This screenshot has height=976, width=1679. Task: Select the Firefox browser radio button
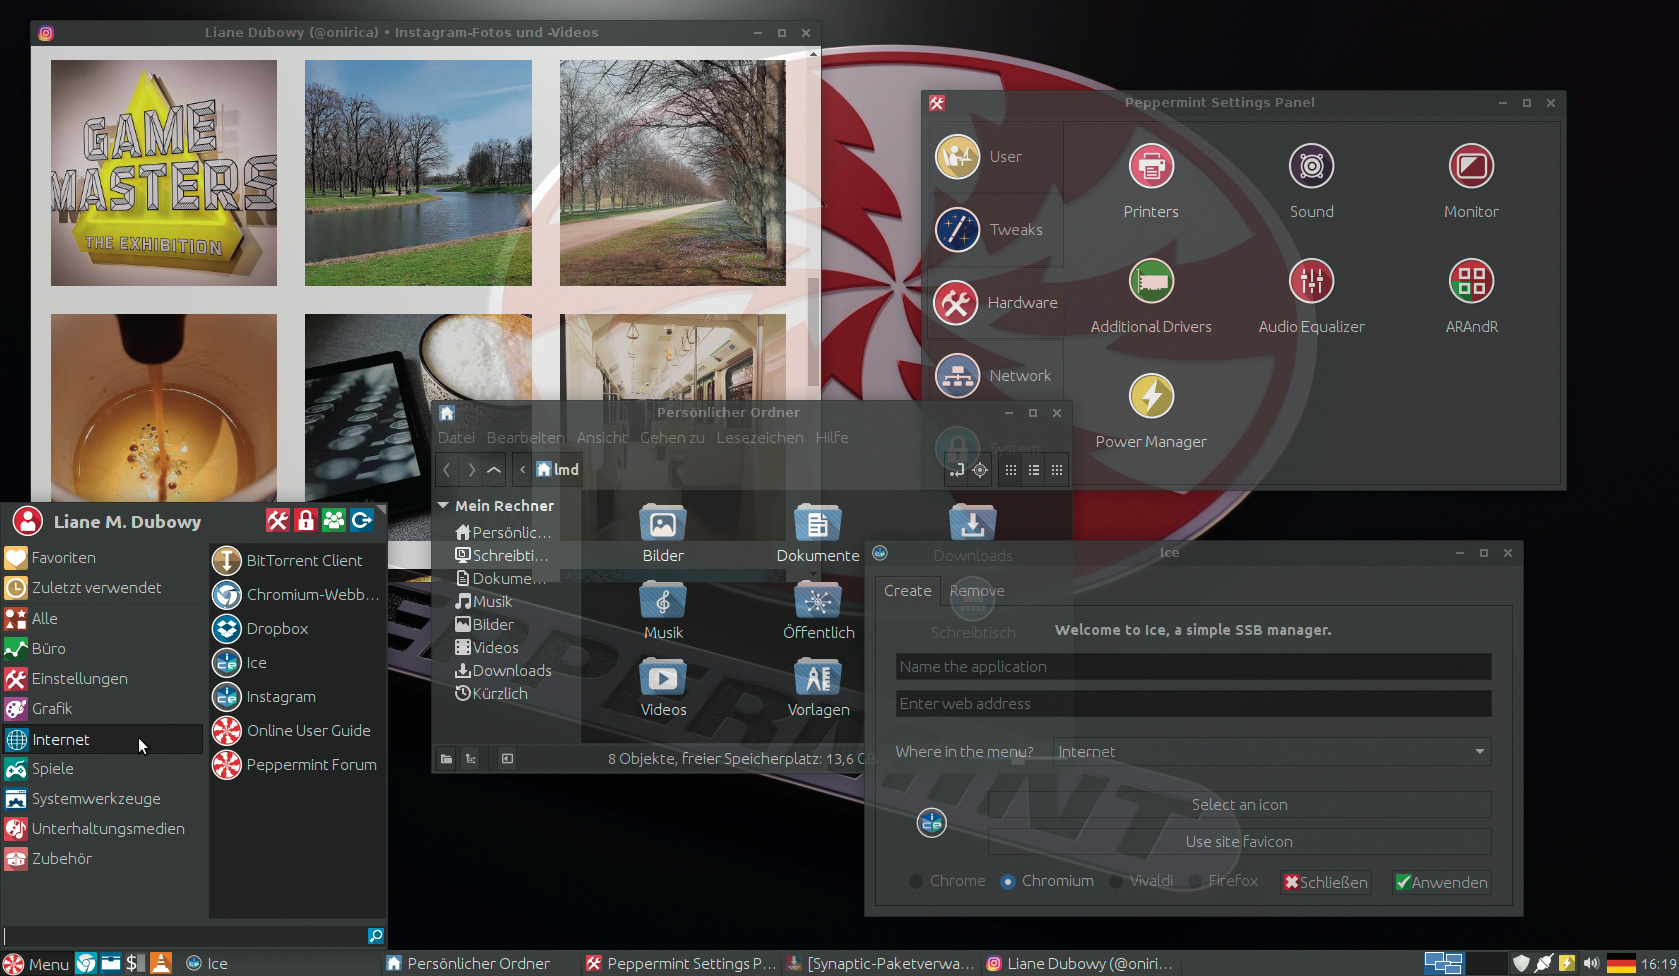1195,881
